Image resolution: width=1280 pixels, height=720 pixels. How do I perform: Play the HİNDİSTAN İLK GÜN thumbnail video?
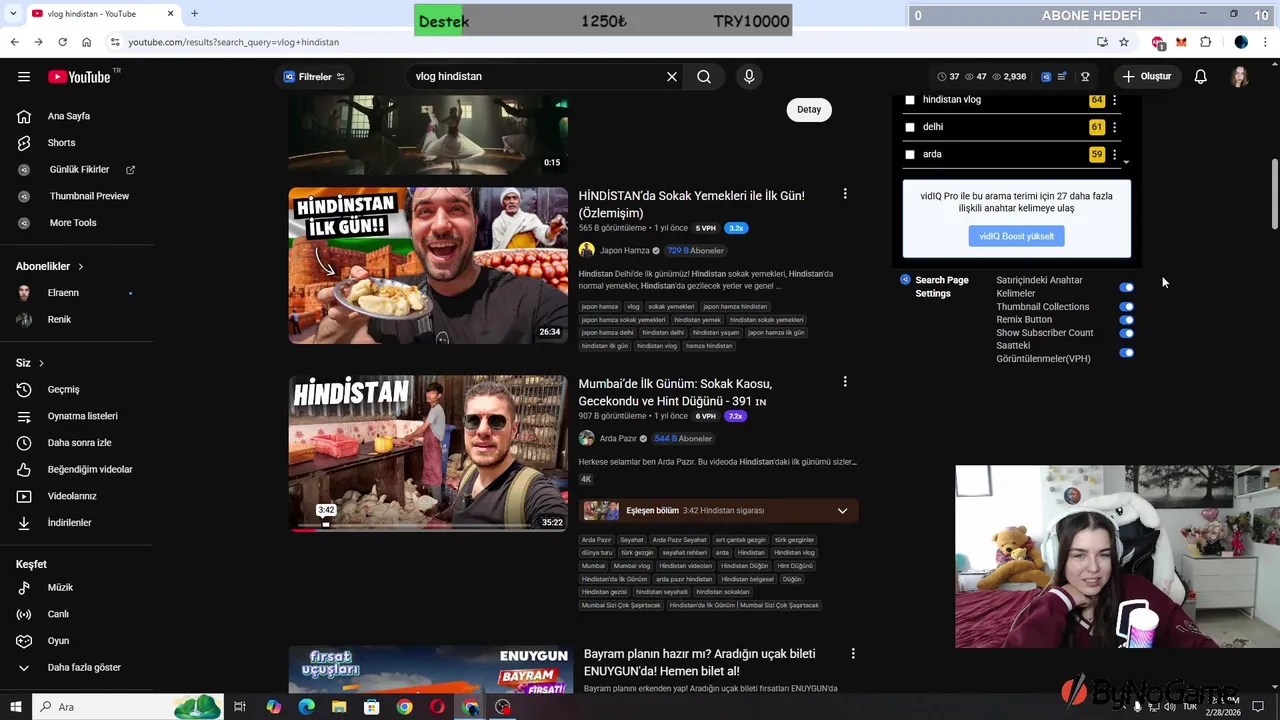point(428,265)
